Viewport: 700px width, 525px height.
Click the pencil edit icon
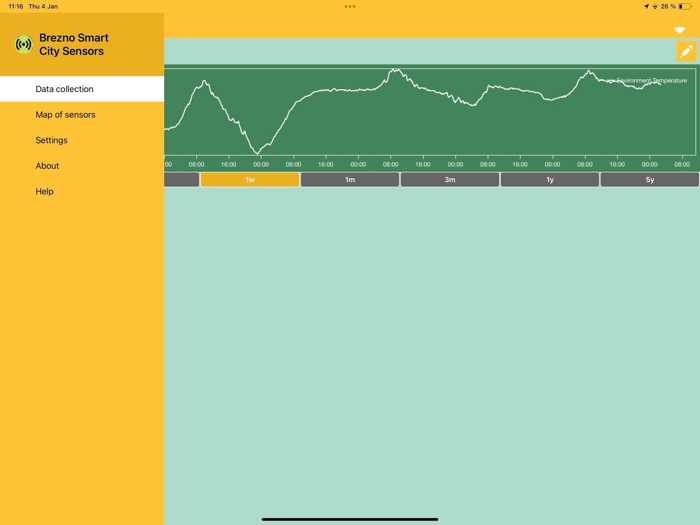click(686, 51)
